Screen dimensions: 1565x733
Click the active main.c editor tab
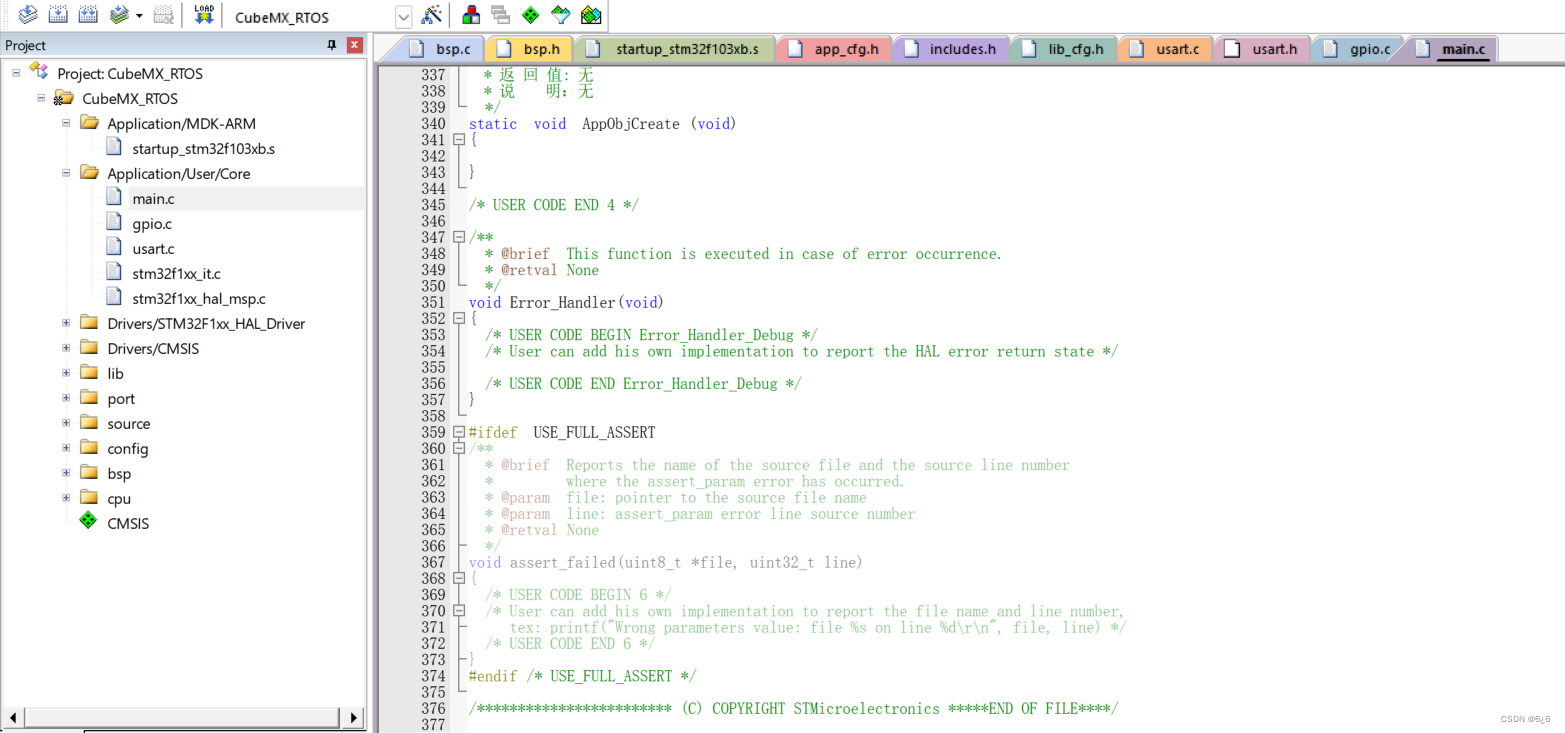pos(1451,49)
